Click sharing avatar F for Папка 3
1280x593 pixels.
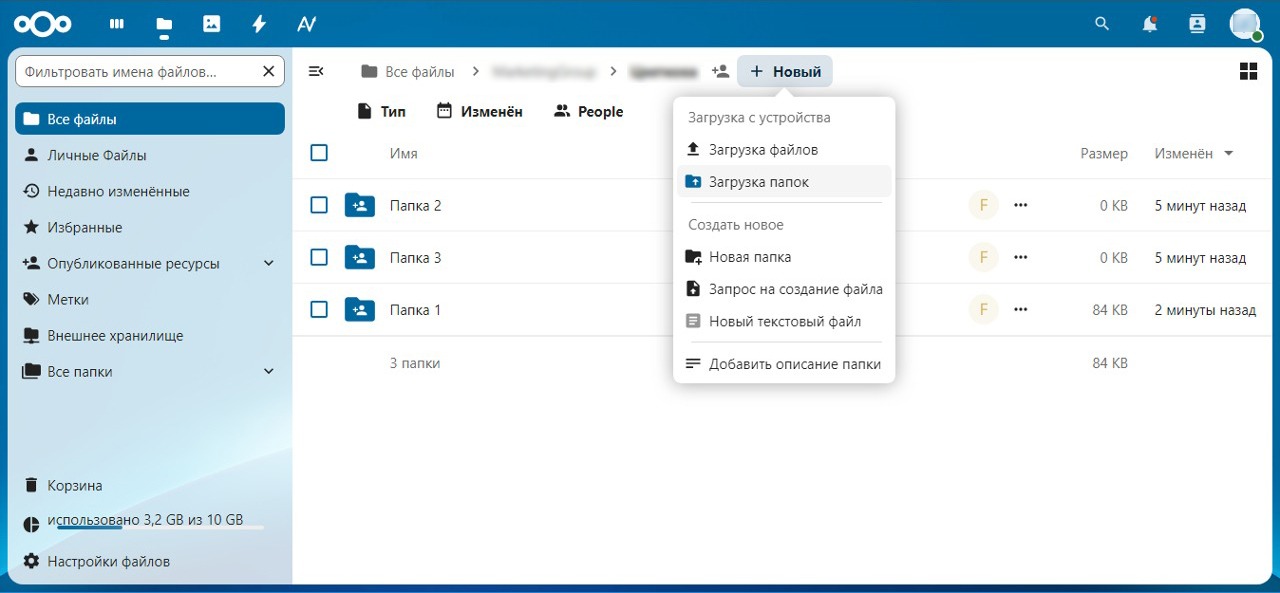[983, 257]
